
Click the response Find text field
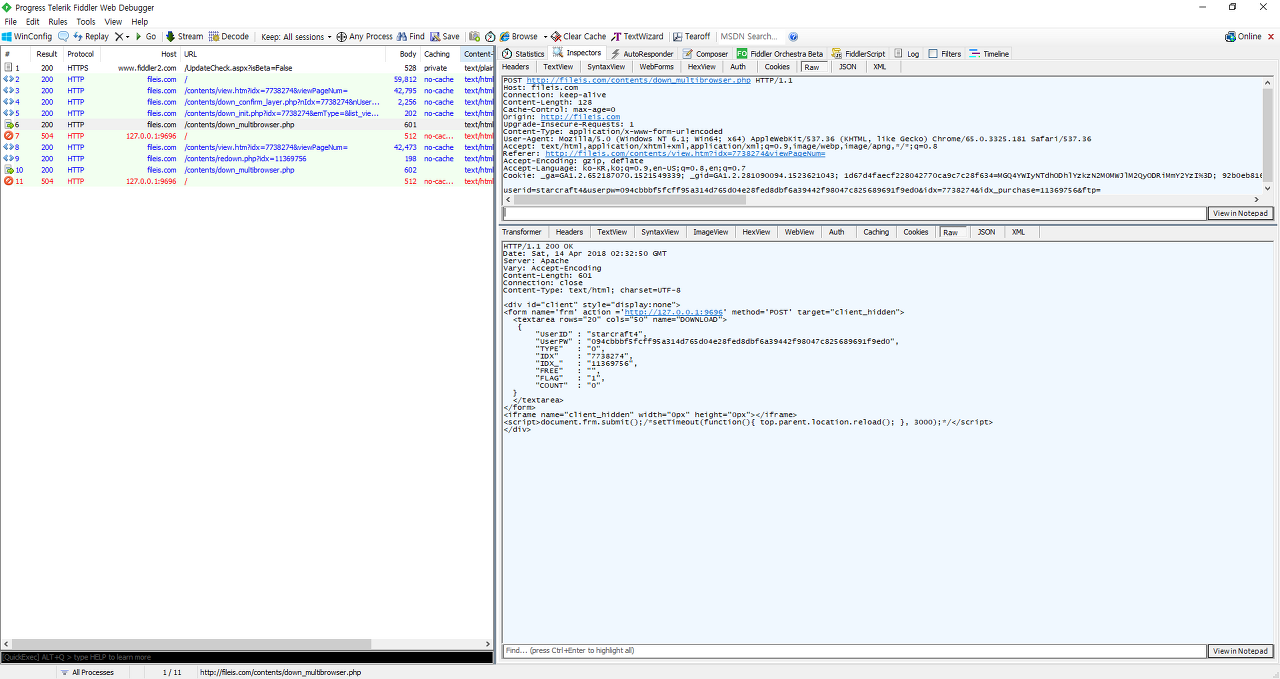pos(854,651)
